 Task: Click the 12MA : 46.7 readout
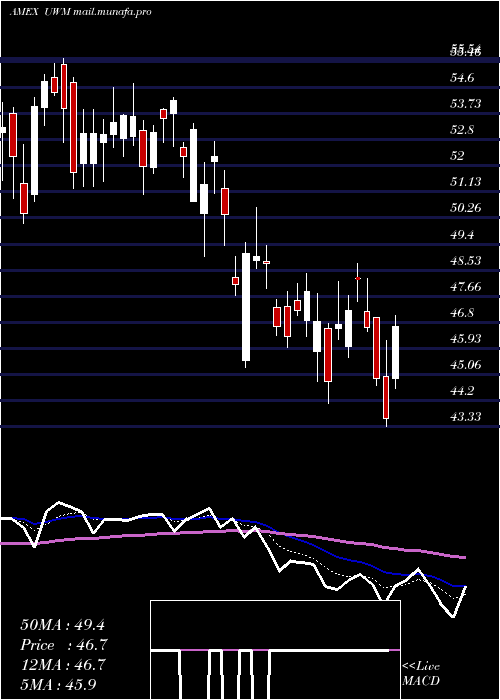[63, 665]
